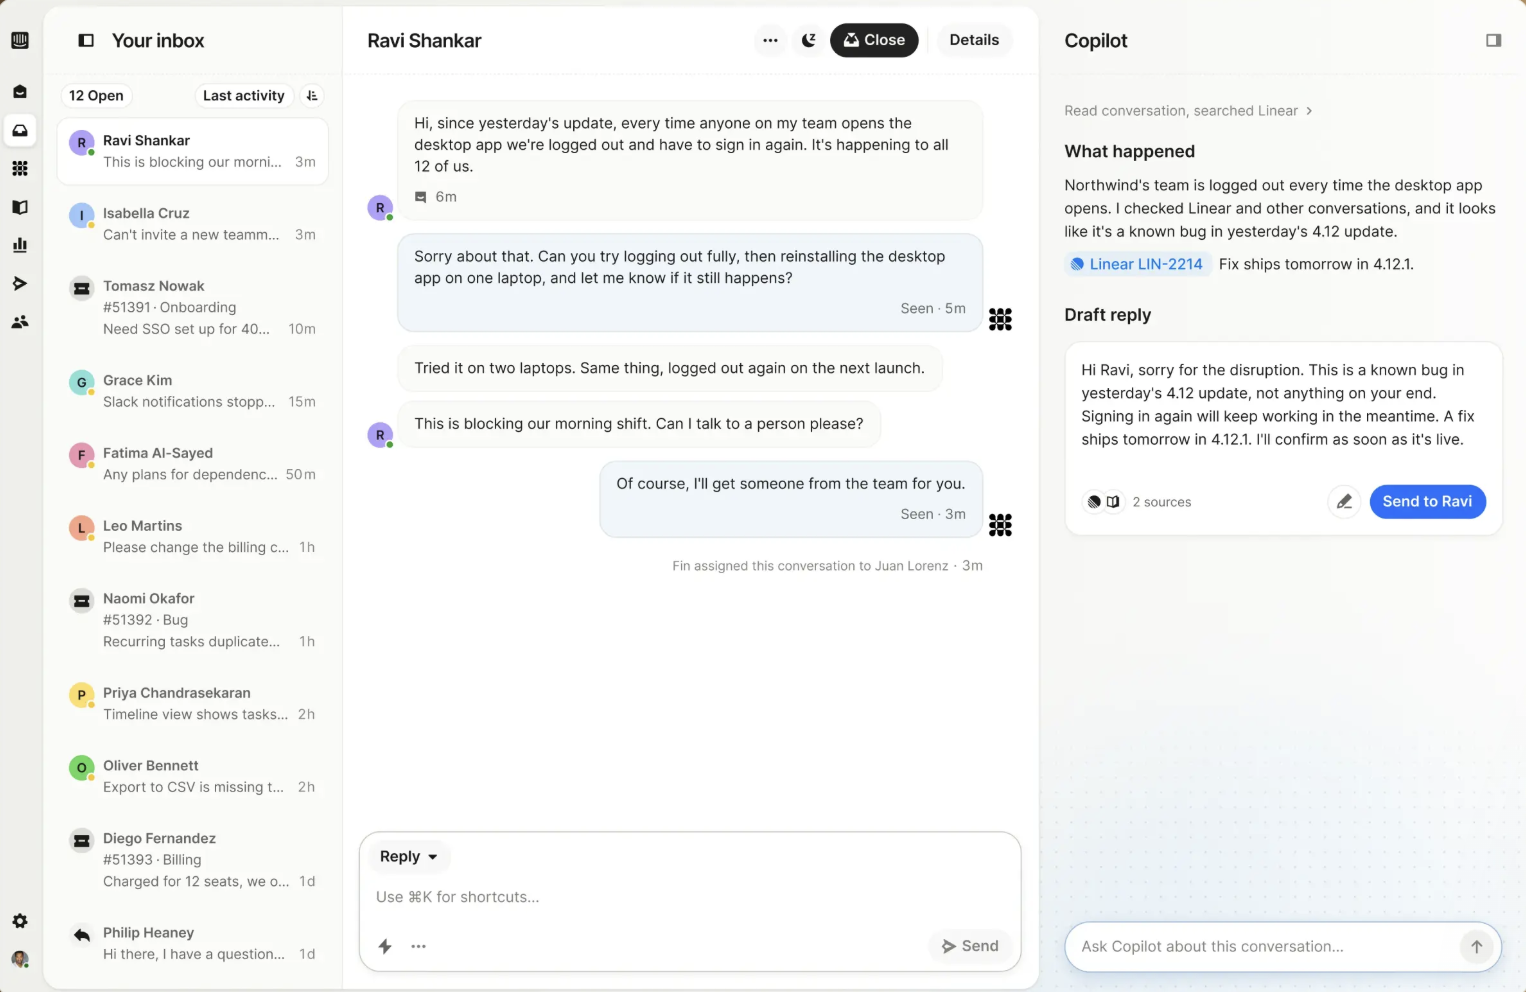Open the Linear LIN-2214 issue link
The width and height of the screenshot is (1526, 992).
tap(1137, 264)
